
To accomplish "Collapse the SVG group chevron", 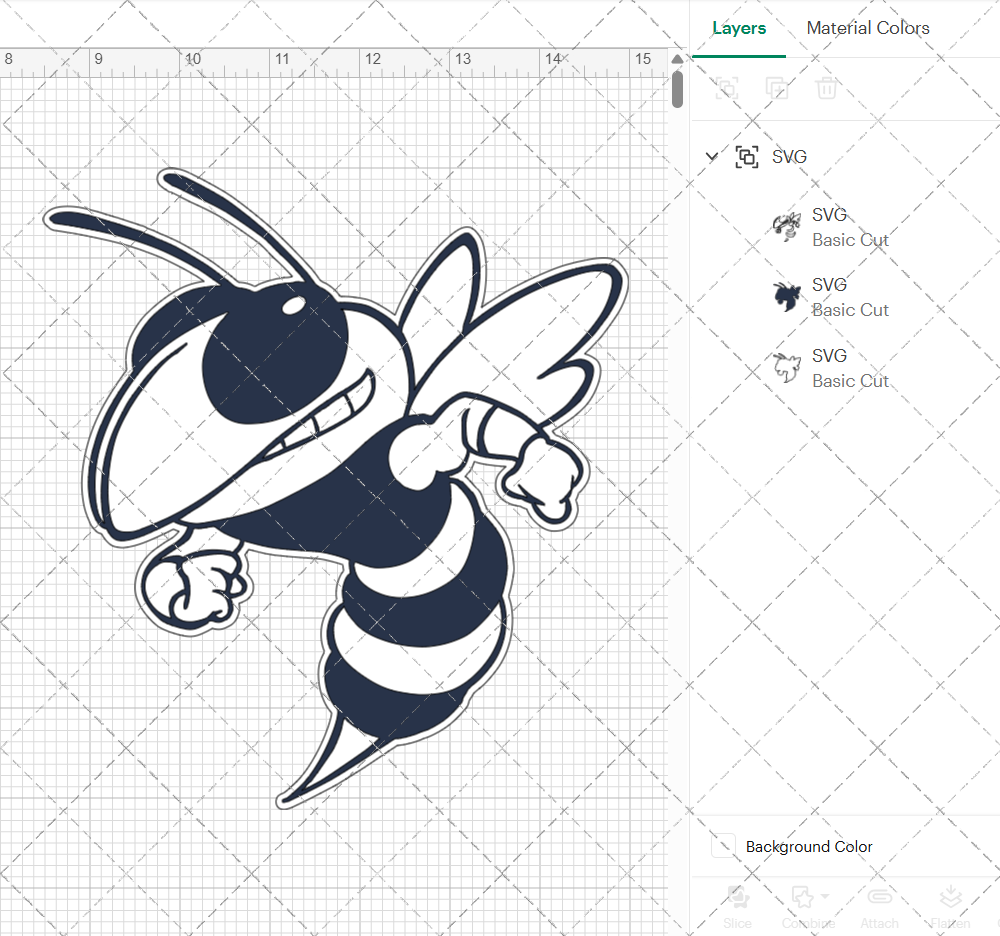I will pyautogui.click(x=712, y=156).
